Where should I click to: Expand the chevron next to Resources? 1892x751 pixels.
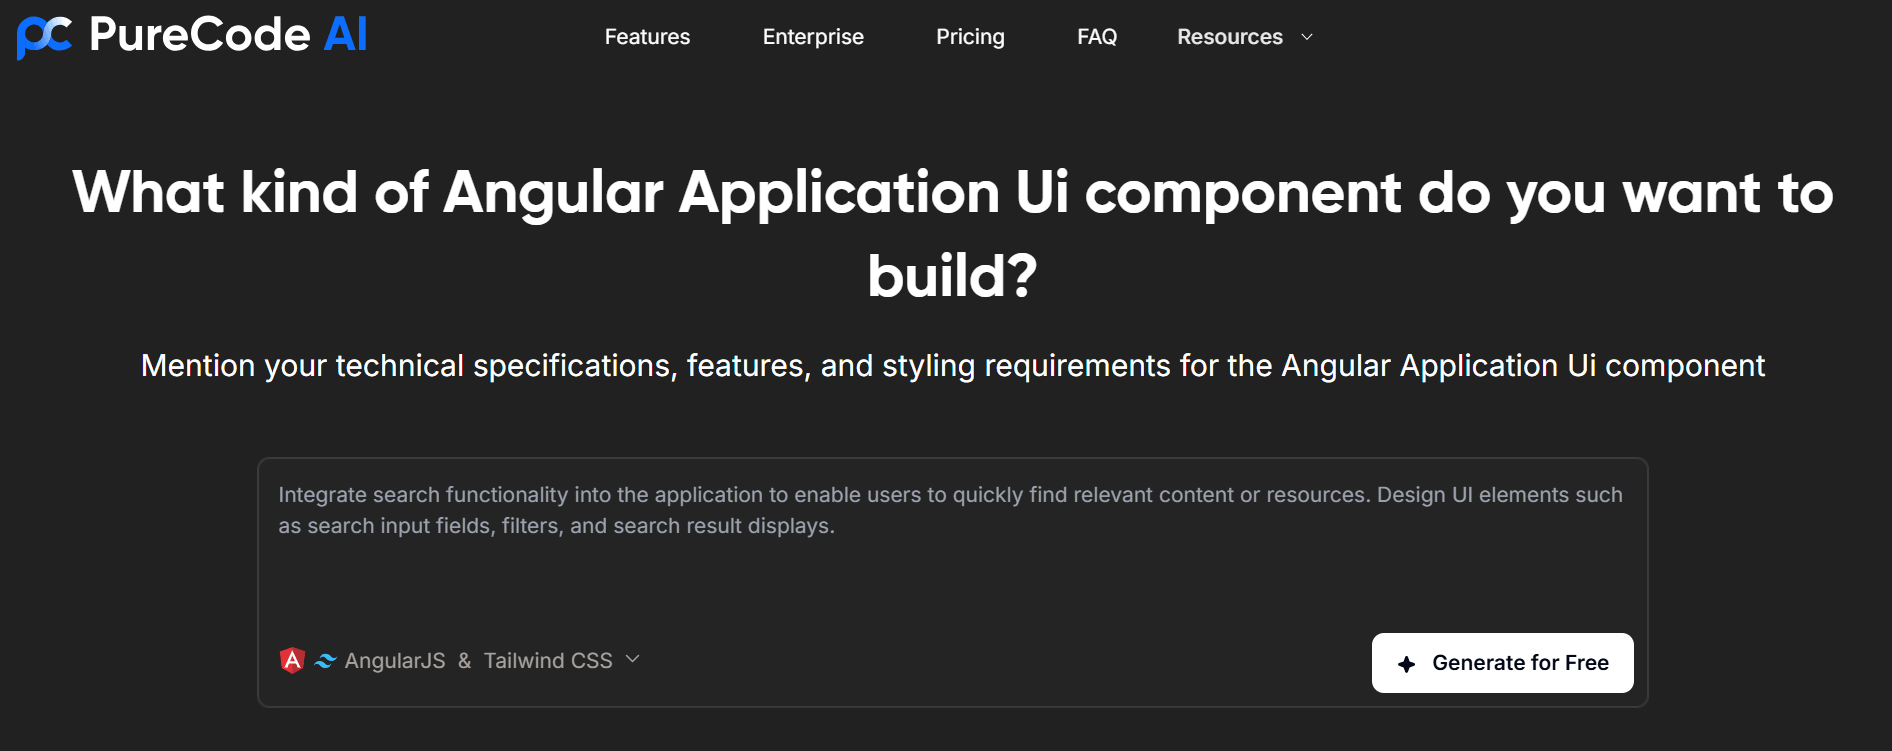(1307, 37)
